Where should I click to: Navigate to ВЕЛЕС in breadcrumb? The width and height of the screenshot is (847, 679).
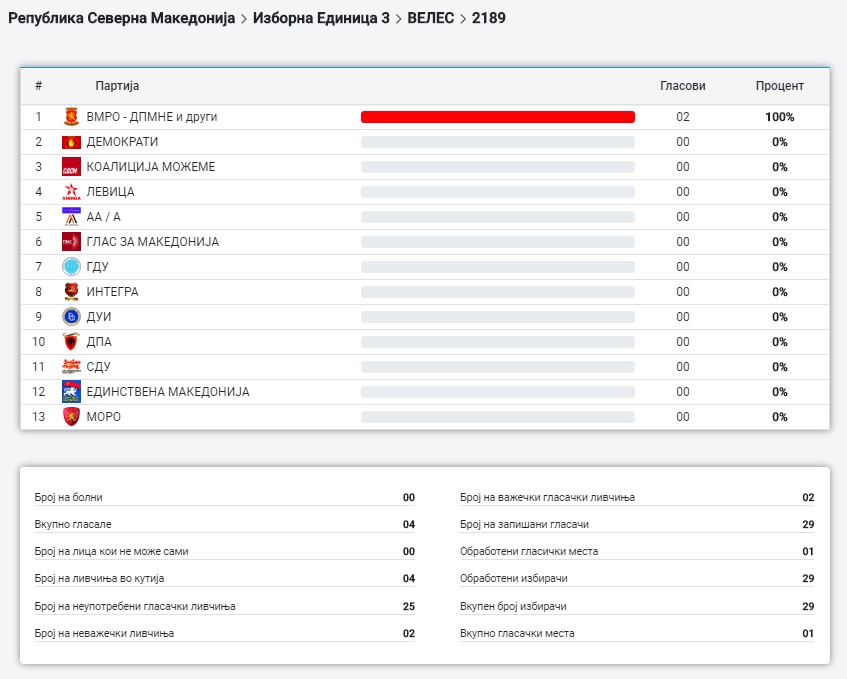click(431, 18)
